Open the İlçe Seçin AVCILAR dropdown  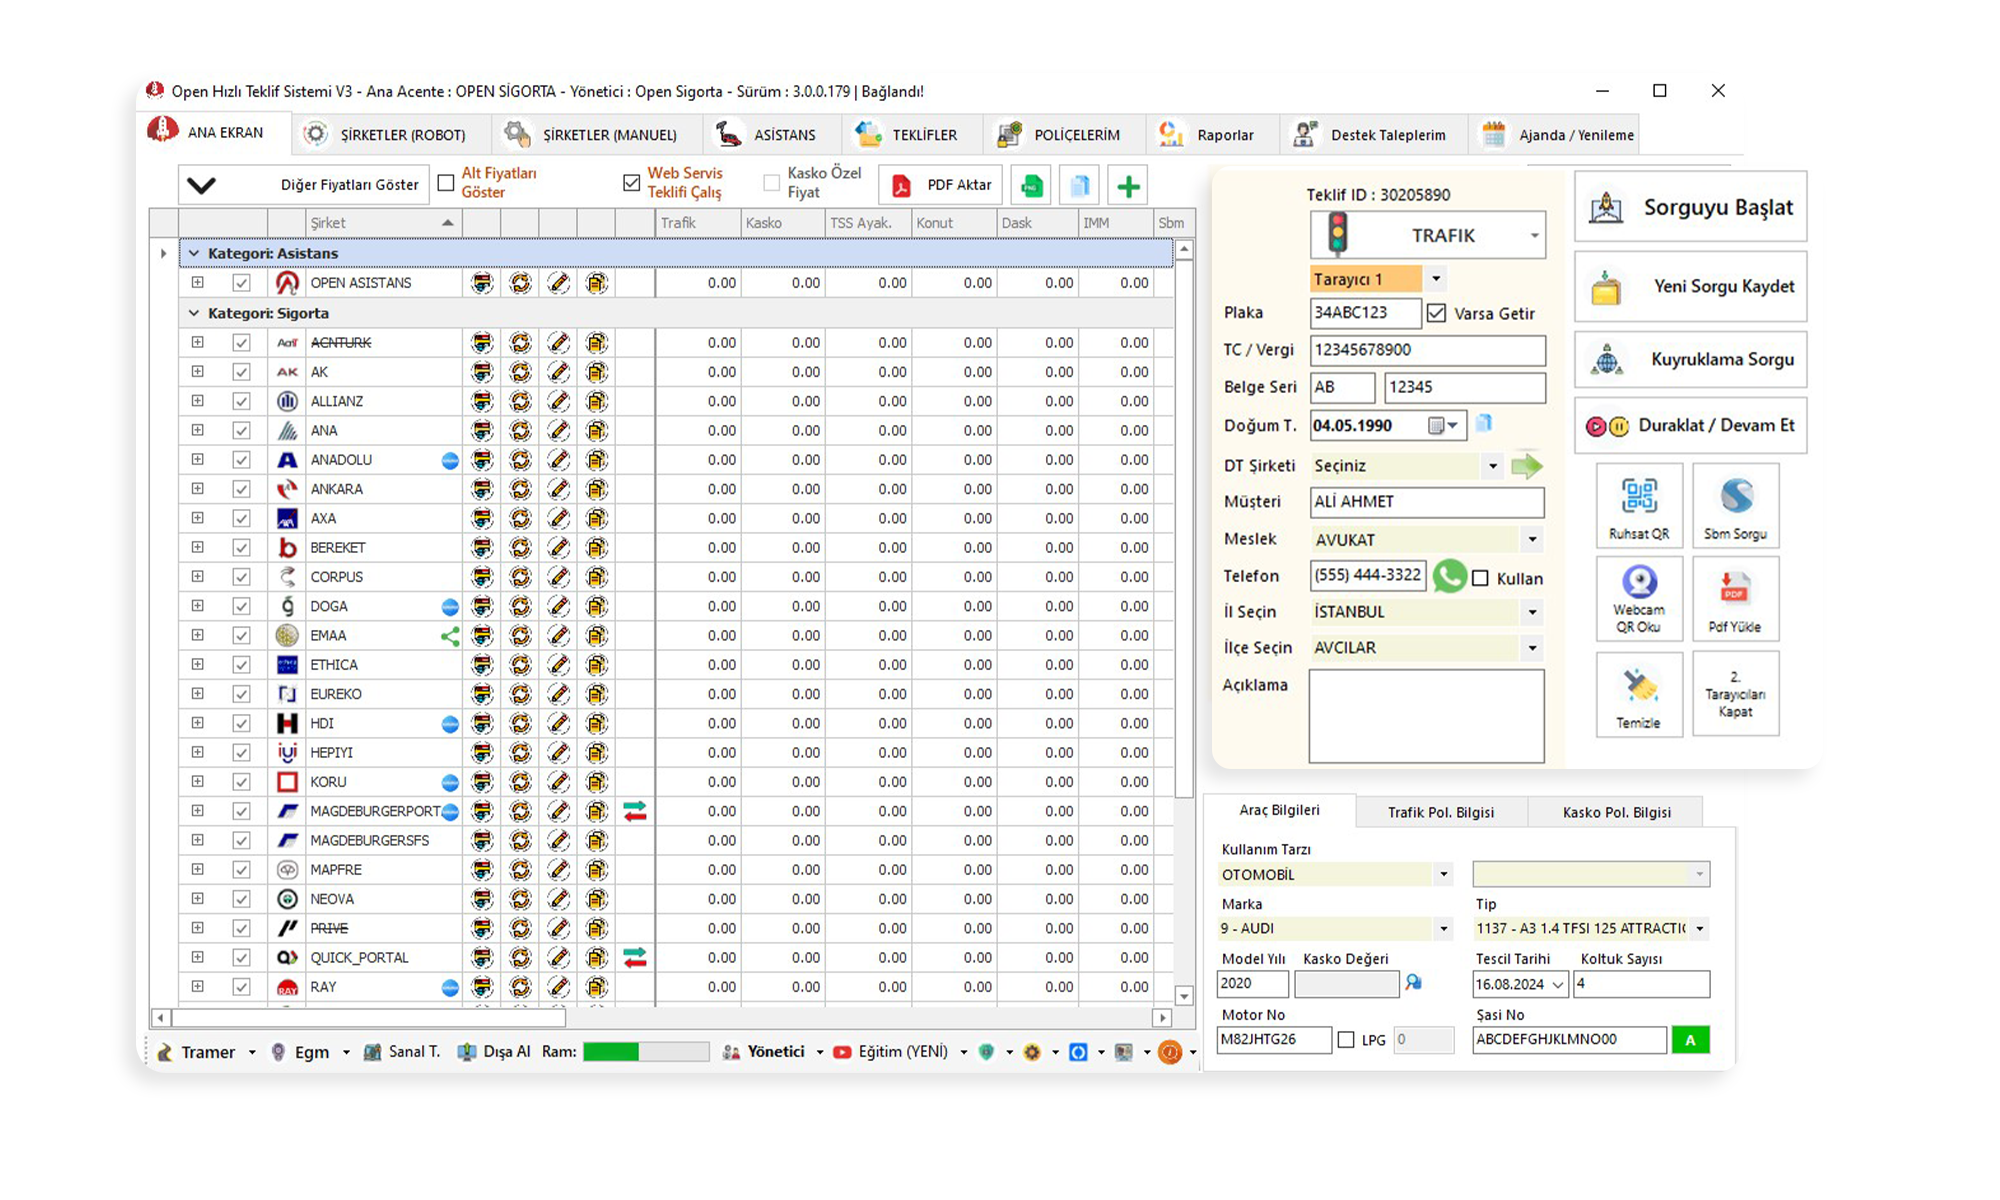[x=1532, y=648]
